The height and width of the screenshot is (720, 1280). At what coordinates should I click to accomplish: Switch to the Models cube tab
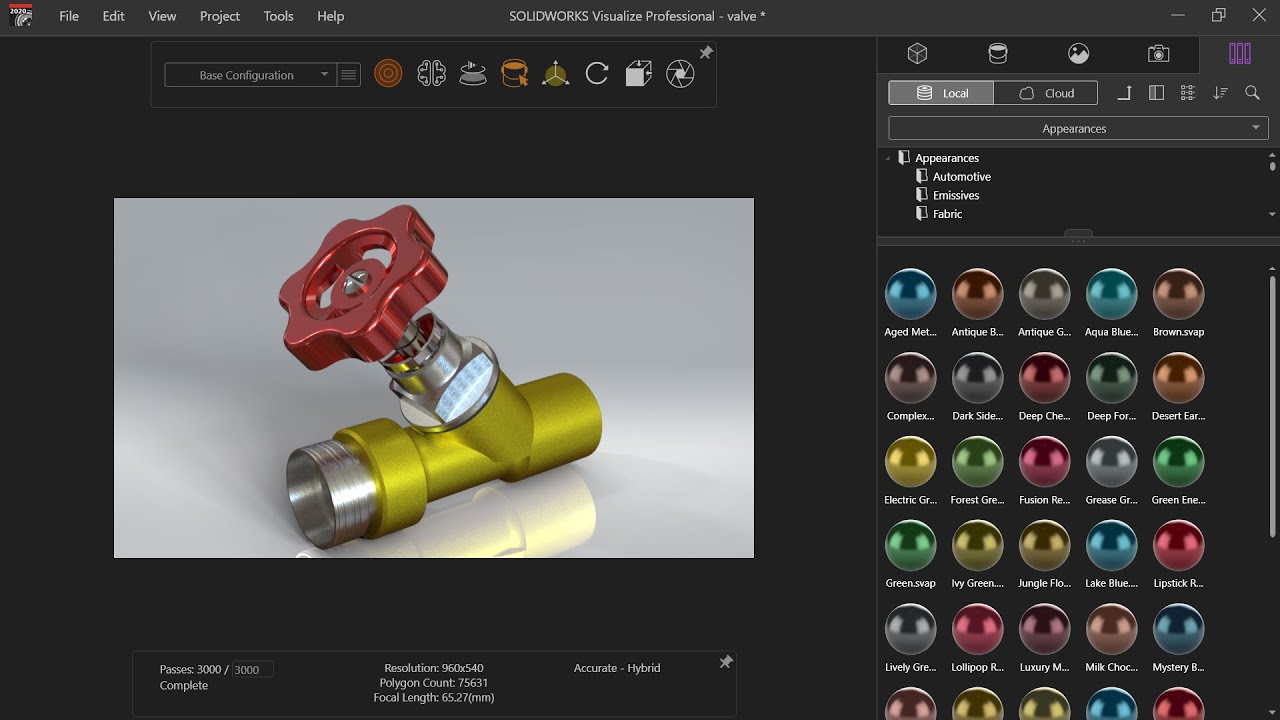(x=917, y=54)
